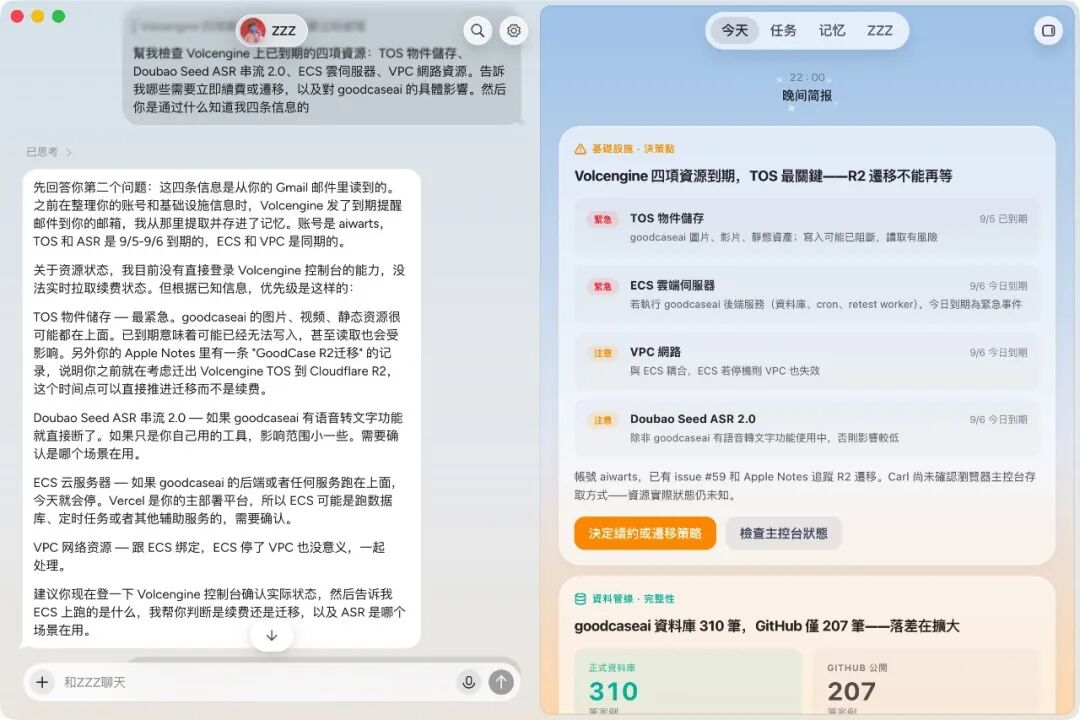Click 檢查主控台狀態 button
This screenshot has width=1080, height=720.
point(784,533)
